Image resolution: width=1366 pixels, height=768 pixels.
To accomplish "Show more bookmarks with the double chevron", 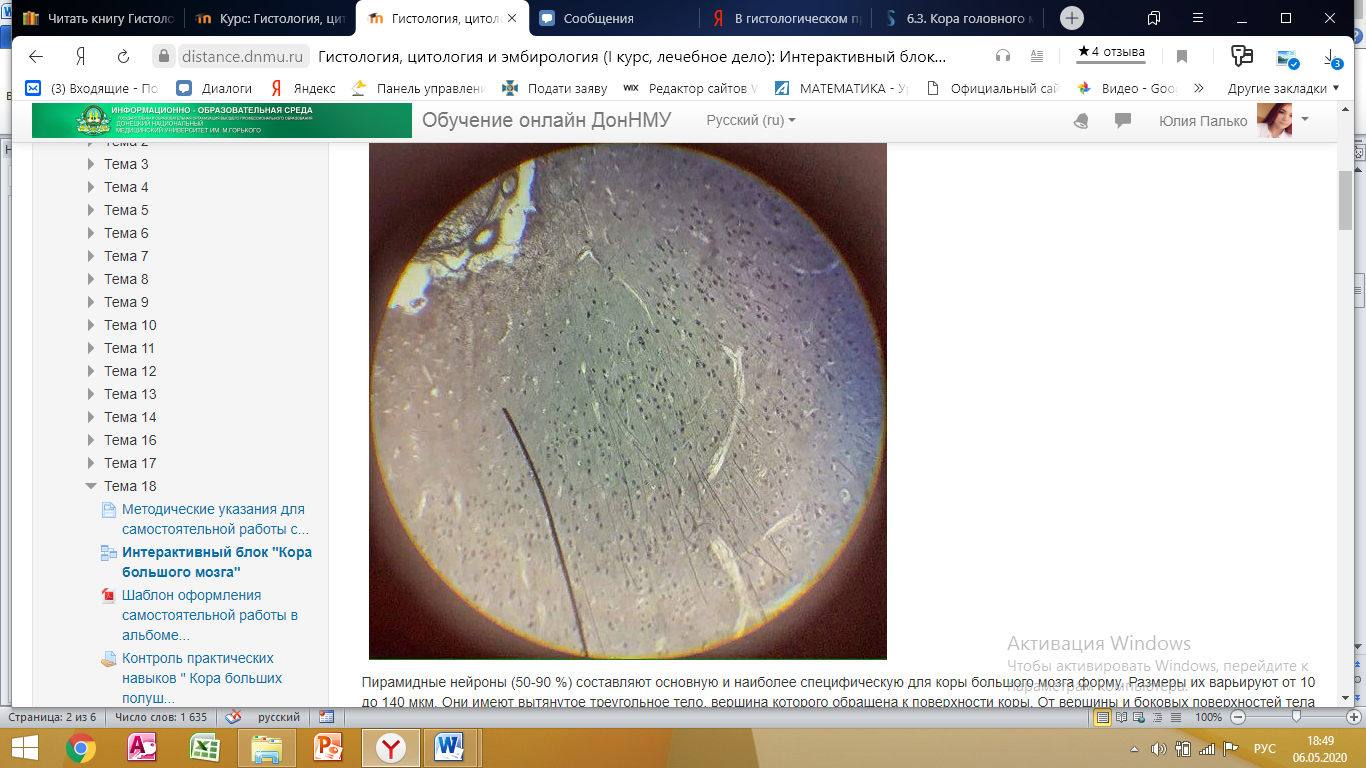I will click(x=1199, y=88).
